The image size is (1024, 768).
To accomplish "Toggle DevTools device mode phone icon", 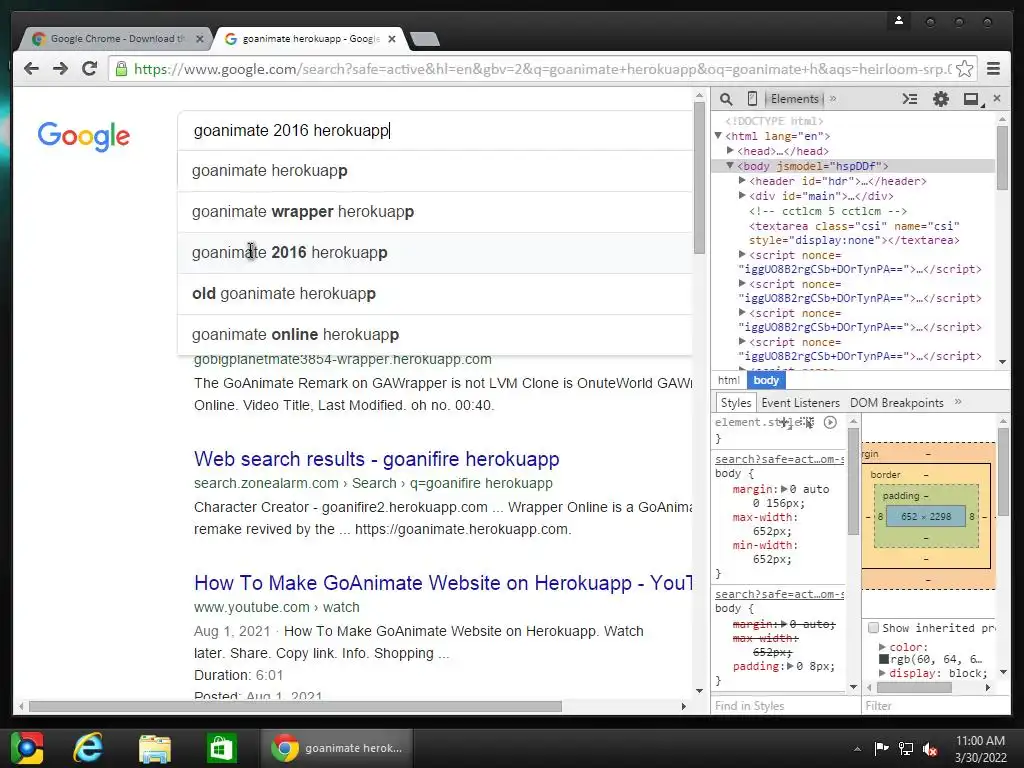I will 752,99.
